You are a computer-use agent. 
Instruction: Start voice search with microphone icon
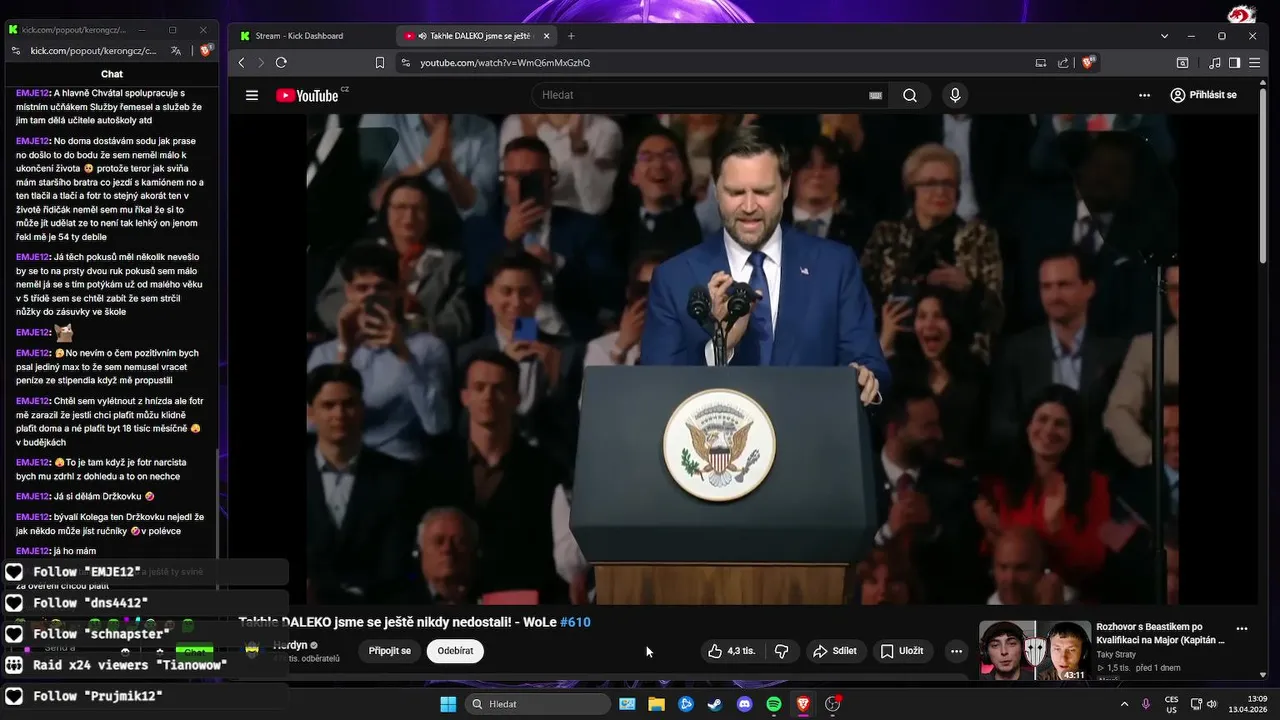pyautogui.click(x=955, y=95)
